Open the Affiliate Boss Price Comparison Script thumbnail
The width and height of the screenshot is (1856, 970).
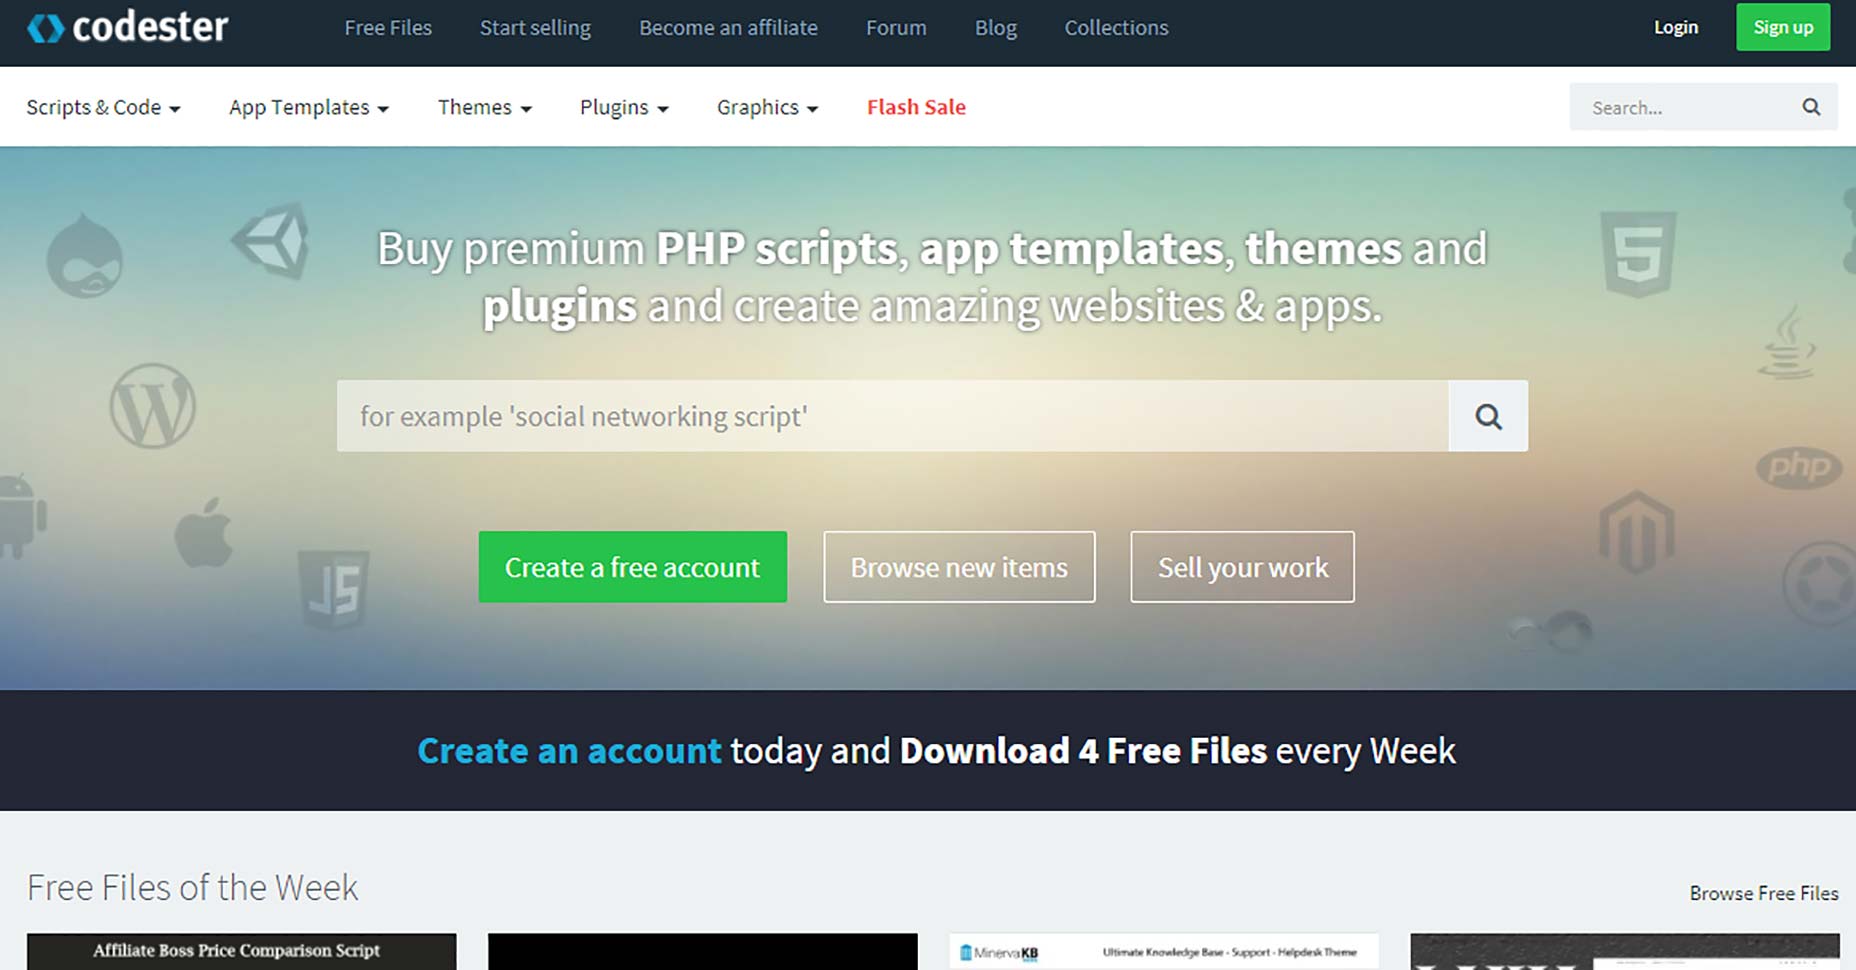(241, 951)
